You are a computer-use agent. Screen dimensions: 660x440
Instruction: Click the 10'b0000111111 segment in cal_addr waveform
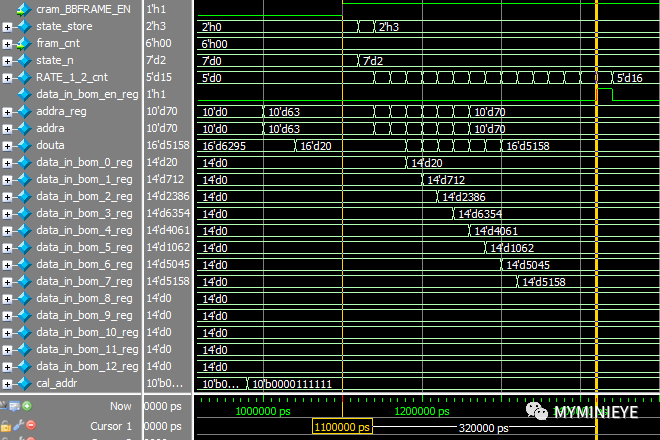[x=292, y=384]
